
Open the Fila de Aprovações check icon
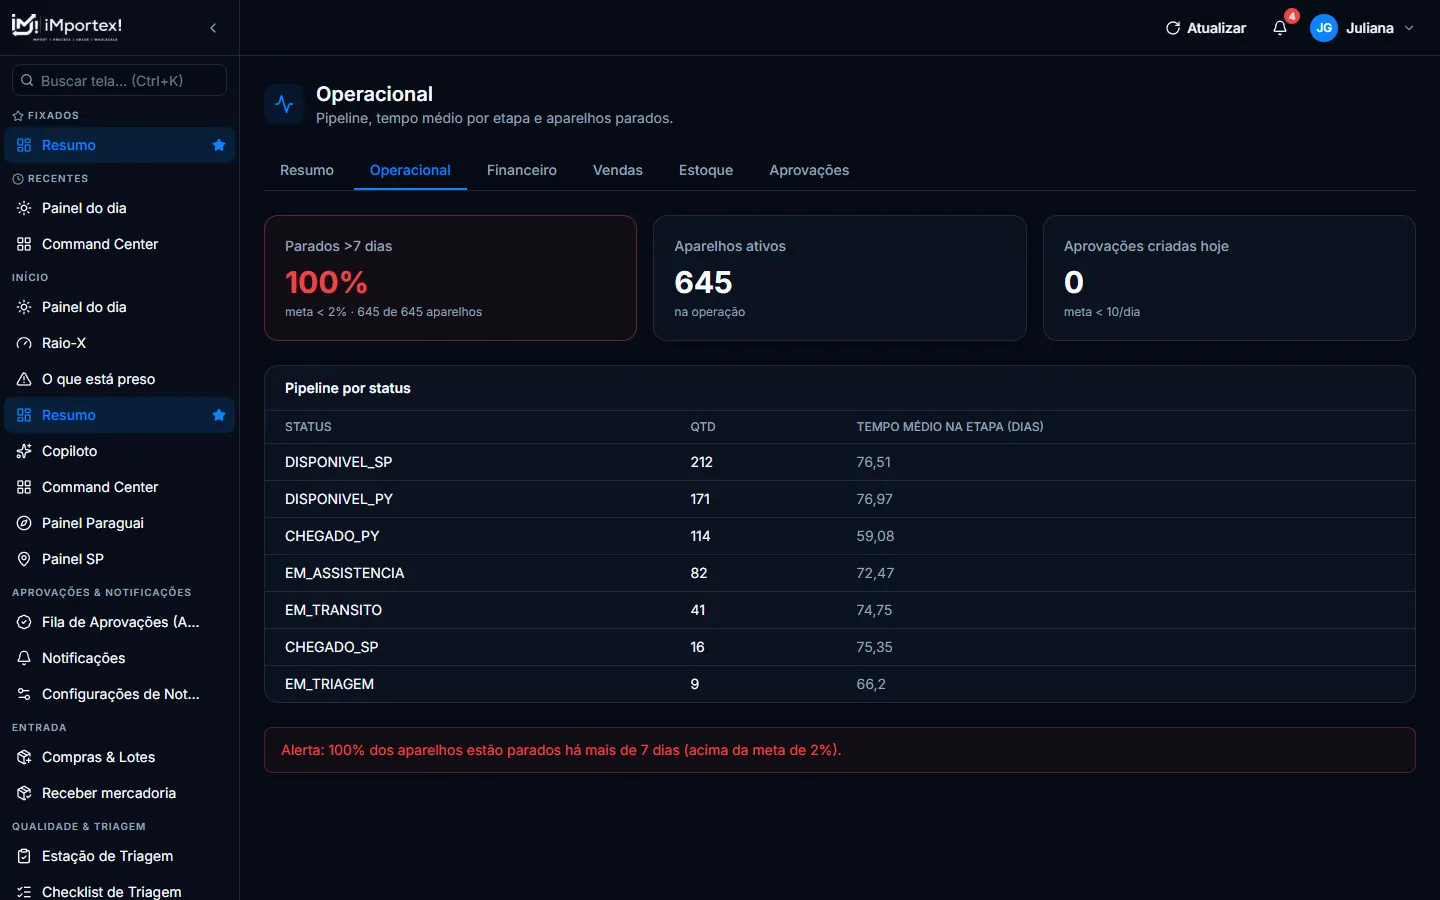(x=24, y=622)
